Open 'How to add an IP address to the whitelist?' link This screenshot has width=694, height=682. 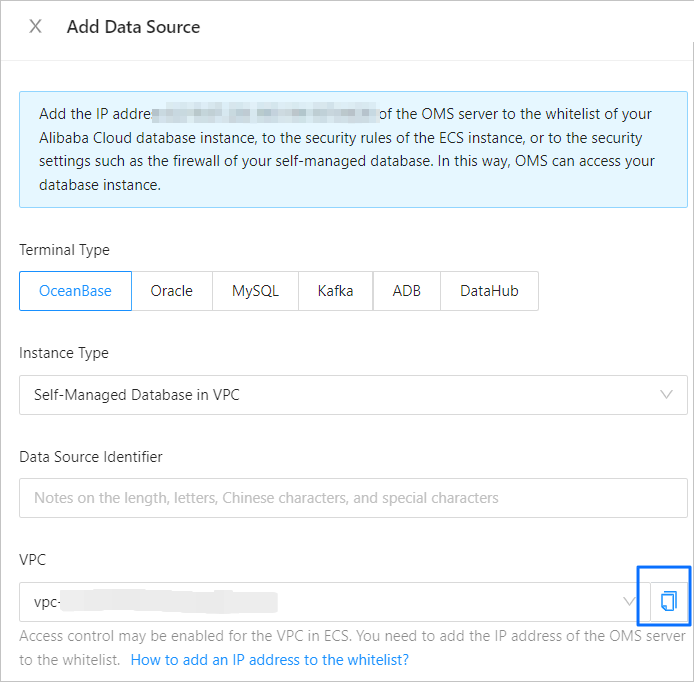tap(270, 660)
